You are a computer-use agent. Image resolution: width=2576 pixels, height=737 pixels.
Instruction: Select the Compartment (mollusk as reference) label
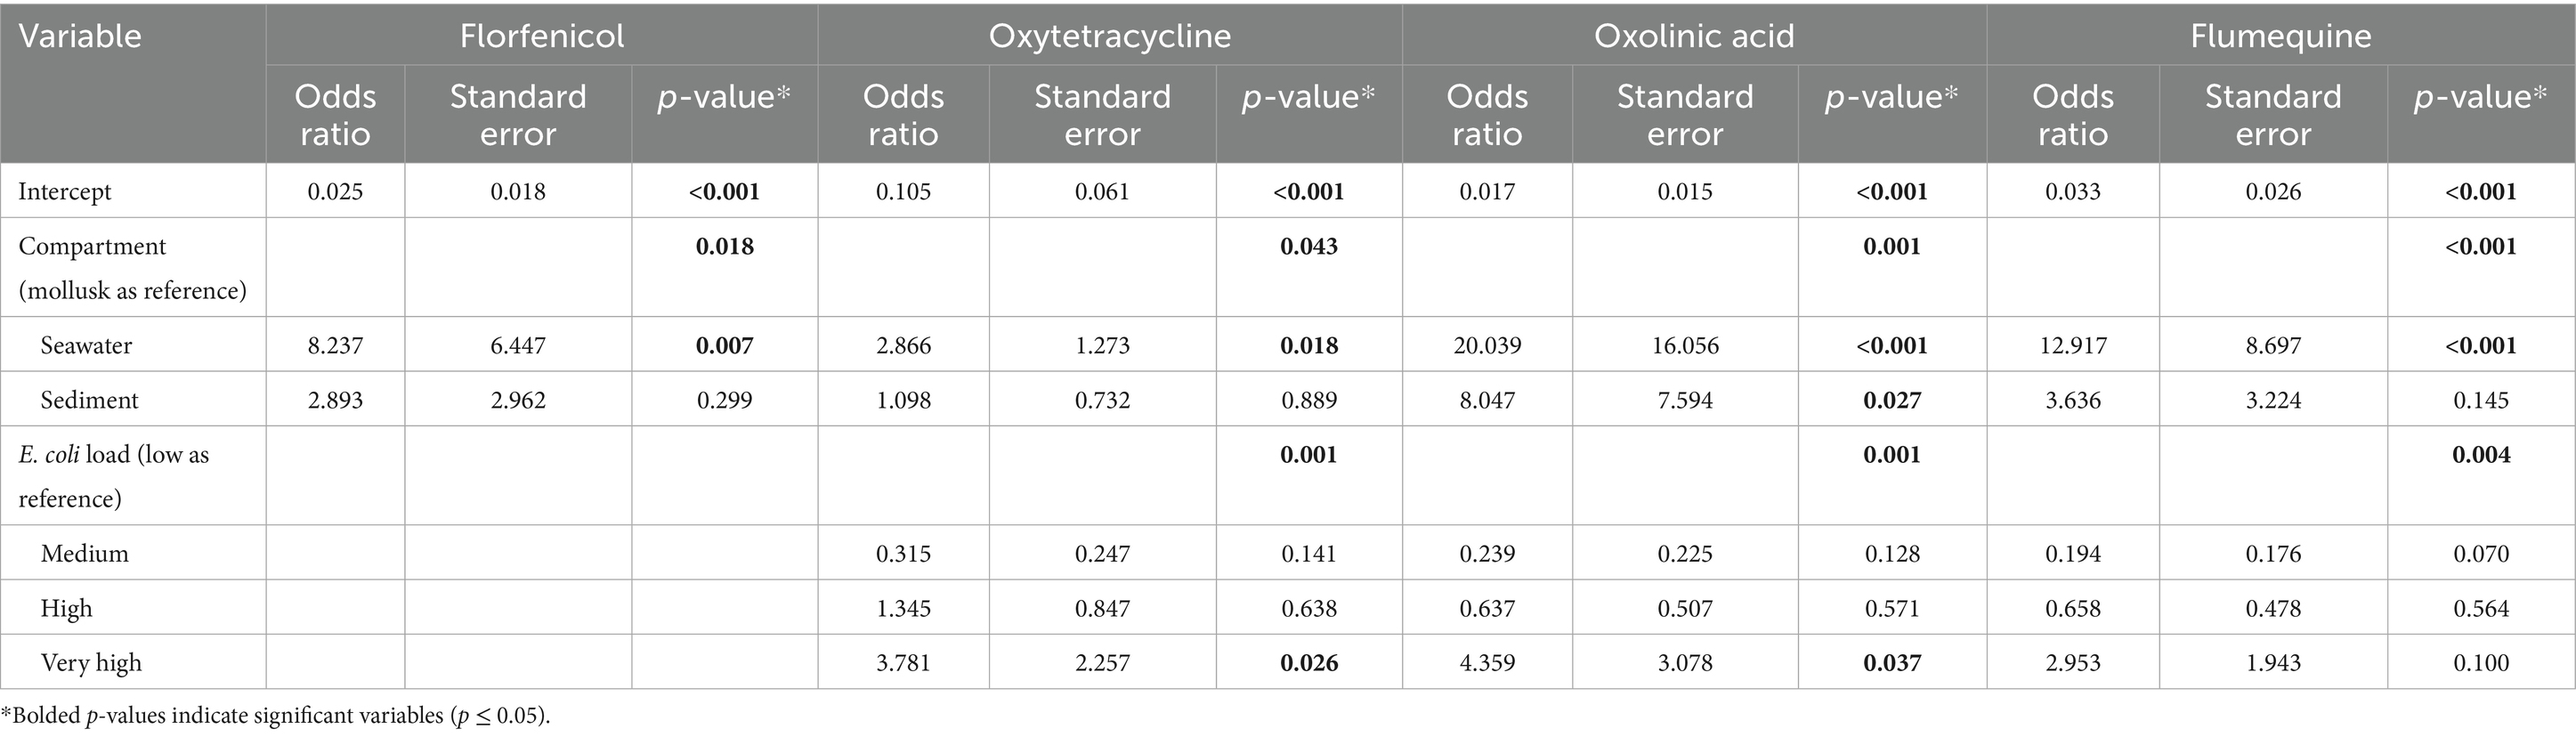point(132,268)
